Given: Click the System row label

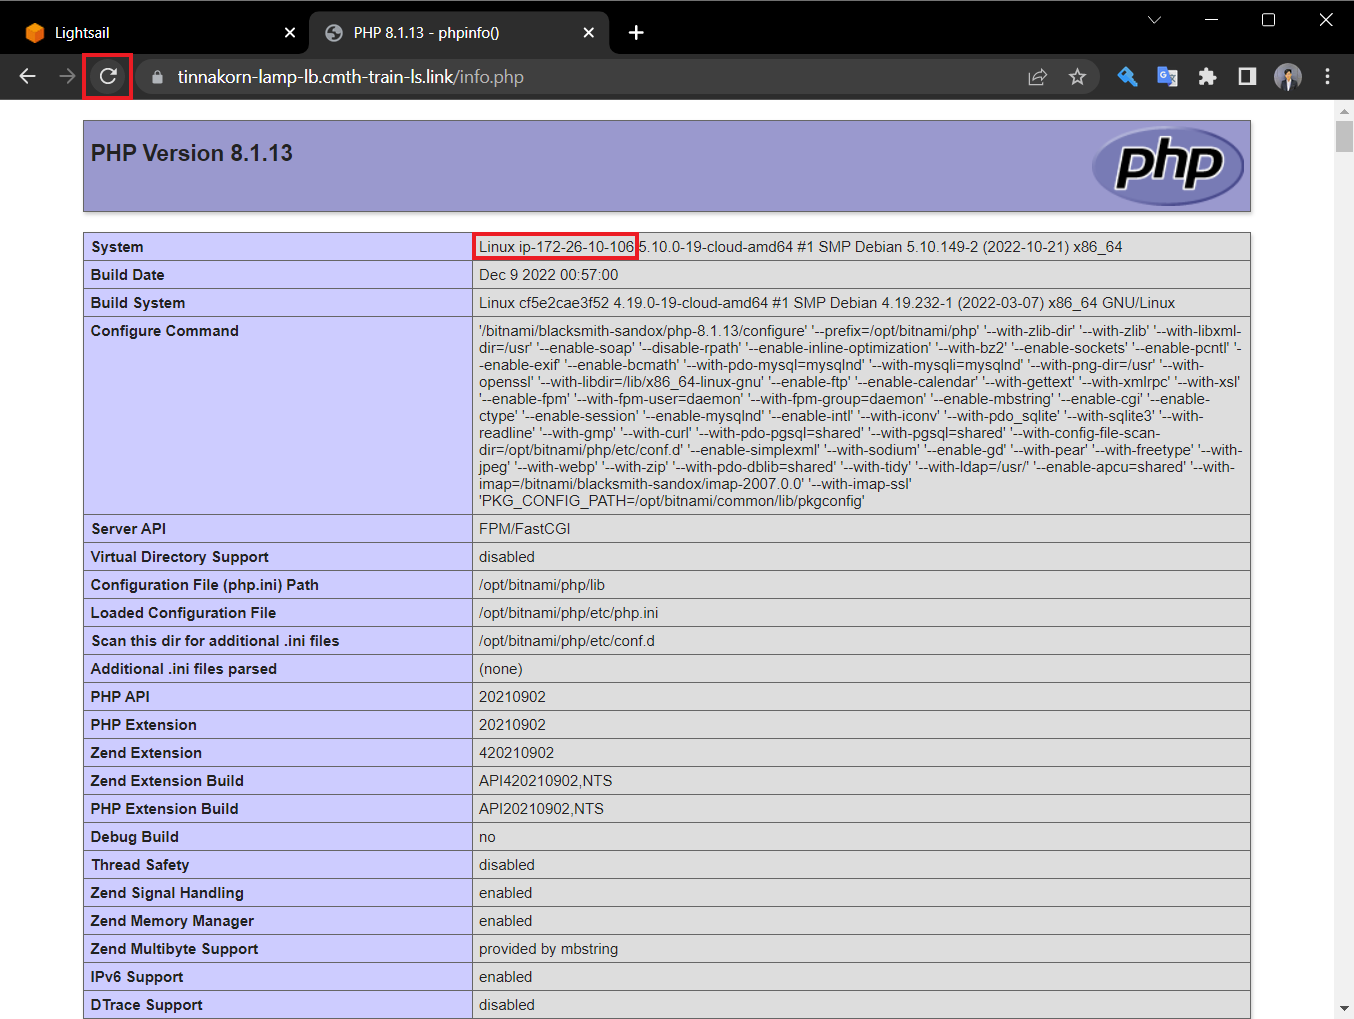Looking at the screenshot, I should (117, 247).
